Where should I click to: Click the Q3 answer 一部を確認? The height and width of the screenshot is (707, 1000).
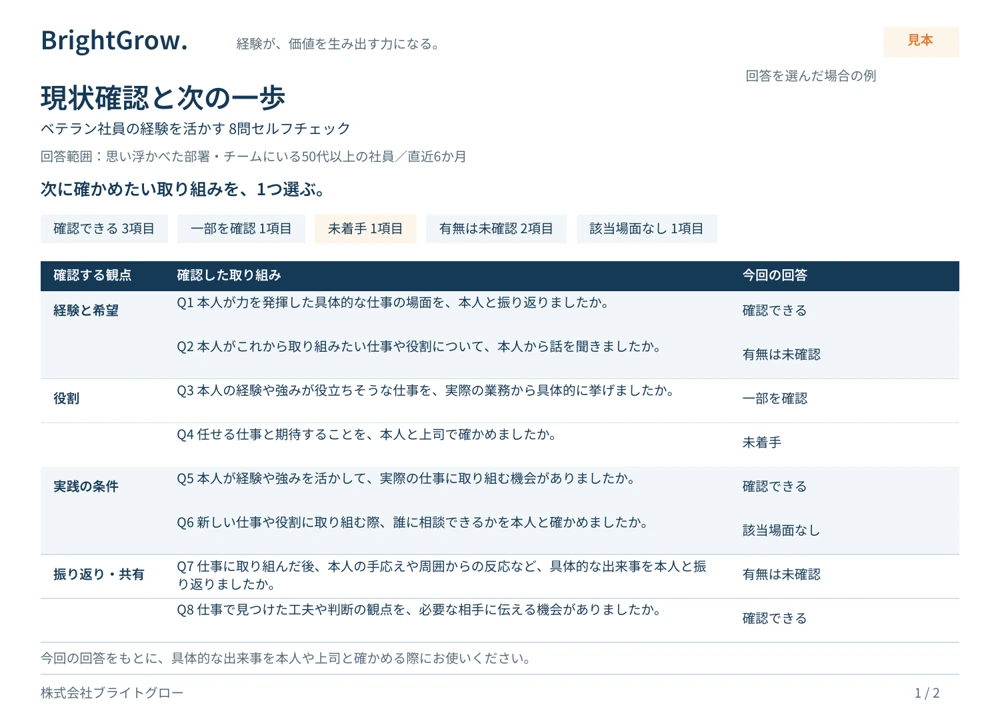pyautogui.click(x=775, y=398)
